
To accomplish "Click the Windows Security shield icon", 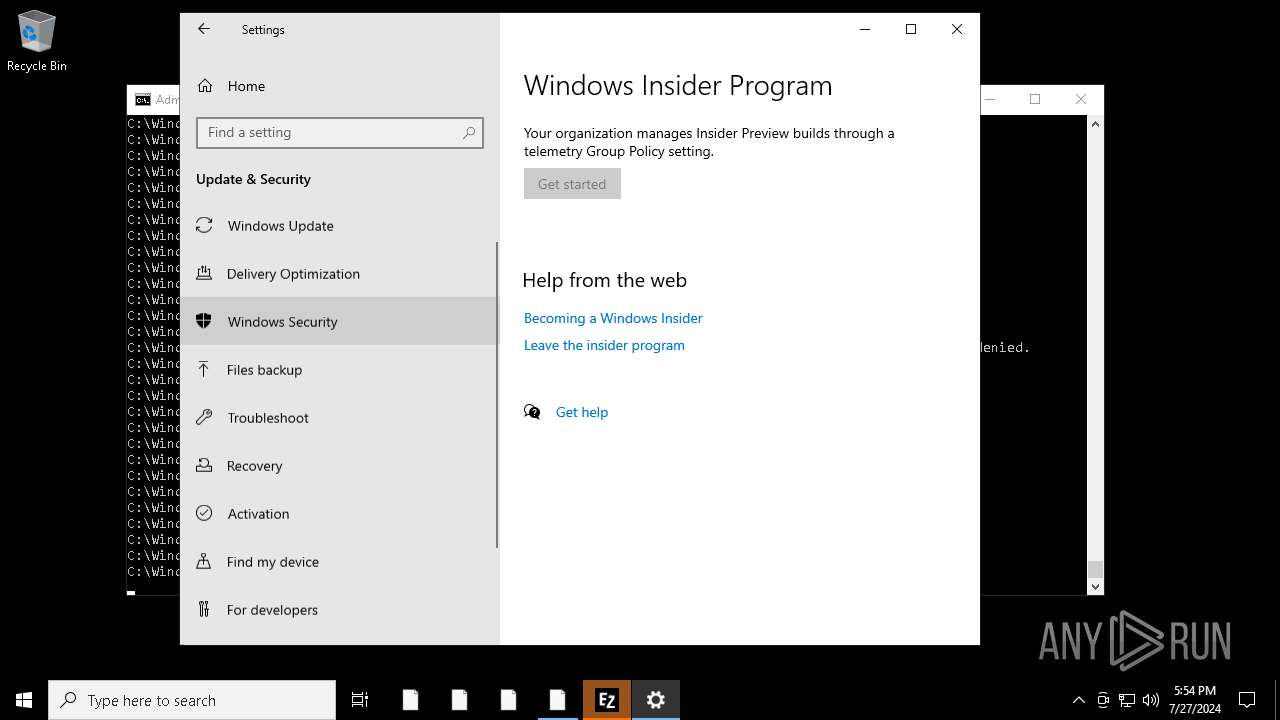I will tap(204, 321).
